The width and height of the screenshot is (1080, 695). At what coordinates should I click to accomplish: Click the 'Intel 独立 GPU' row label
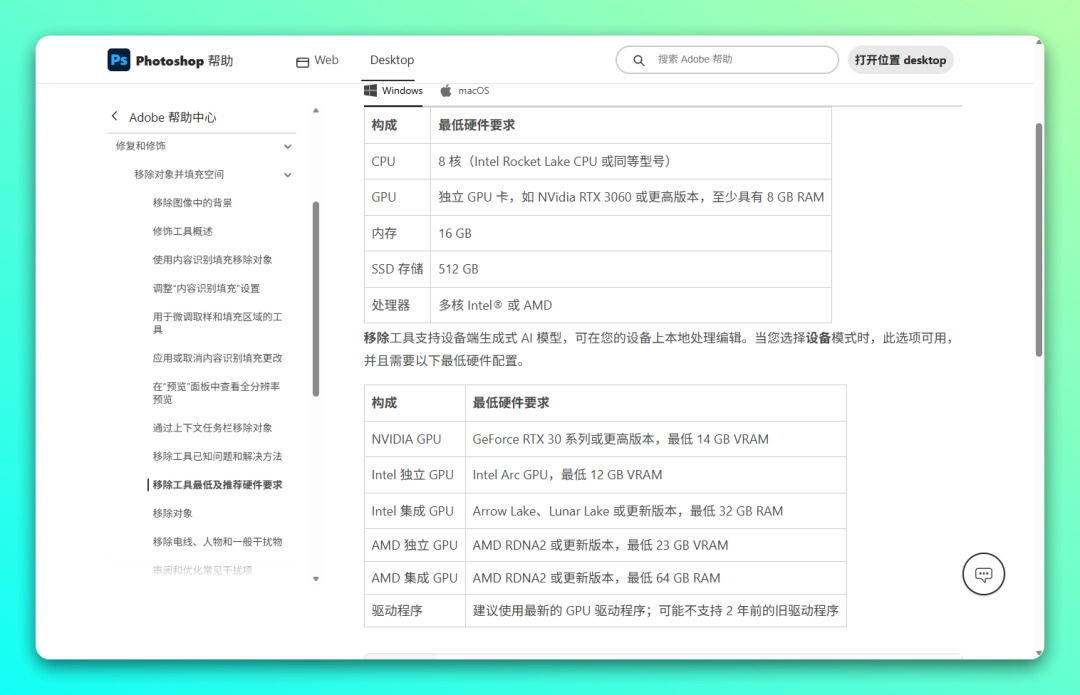tap(413, 475)
